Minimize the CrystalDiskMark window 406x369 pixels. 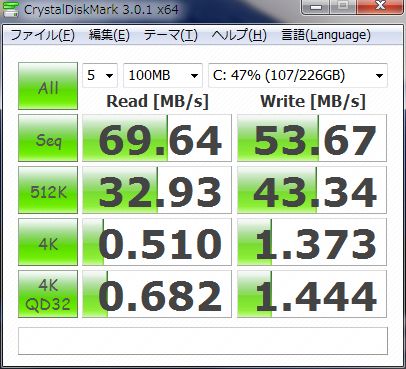(315, 7)
